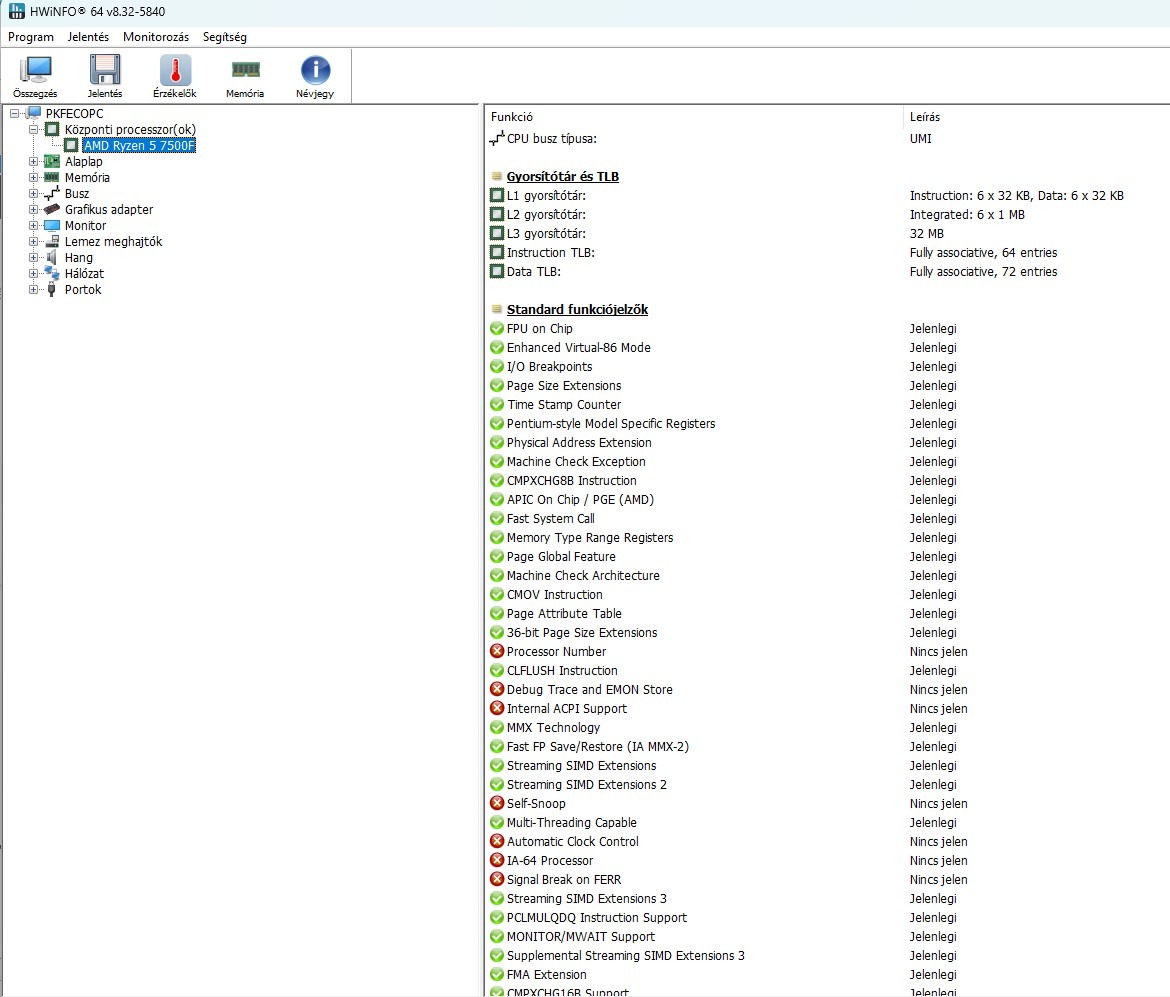Click the HWiNFO app icon in title bar
The width and height of the screenshot is (1170, 997).
(x=16, y=11)
